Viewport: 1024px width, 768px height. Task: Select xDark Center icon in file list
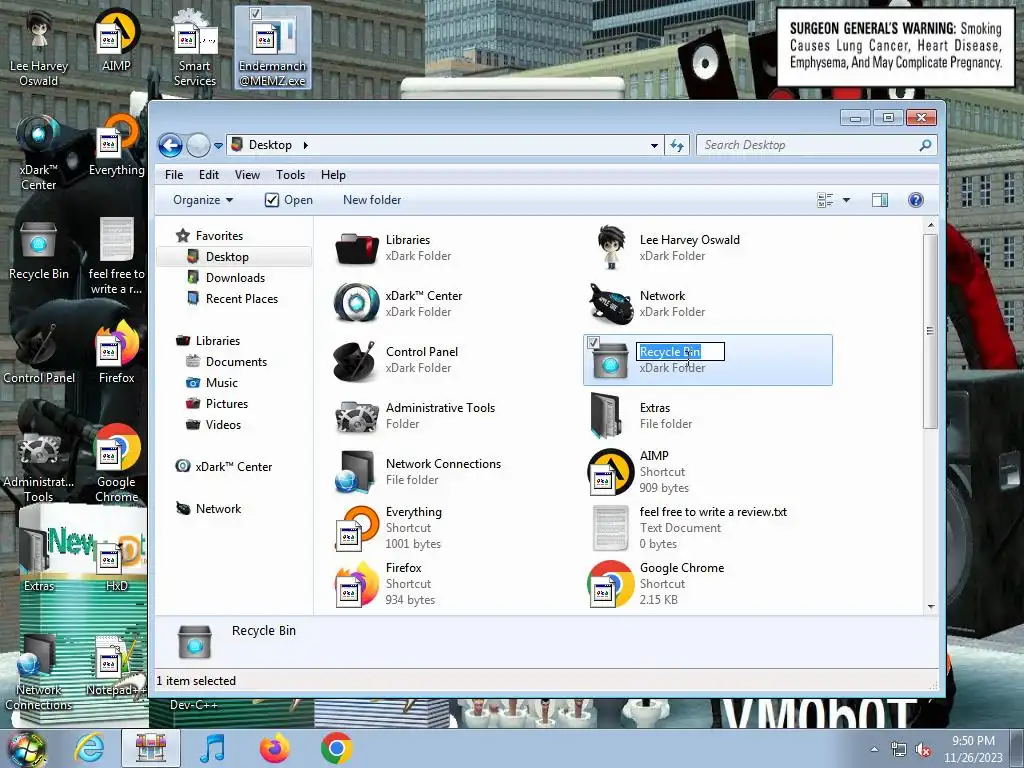[x=356, y=304]
